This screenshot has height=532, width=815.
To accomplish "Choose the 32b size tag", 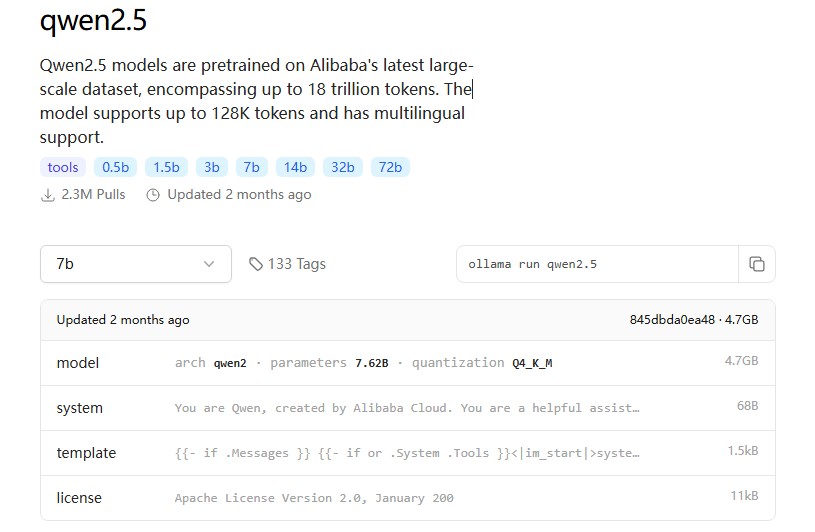I will point(343,167).
